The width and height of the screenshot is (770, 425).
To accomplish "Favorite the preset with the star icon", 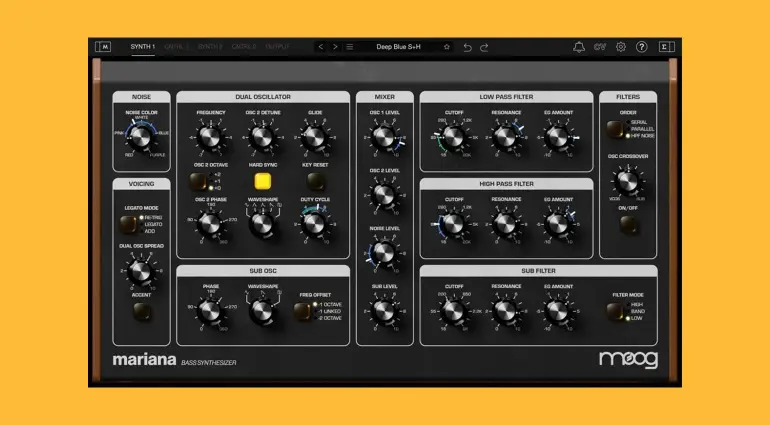I will 446,47.
